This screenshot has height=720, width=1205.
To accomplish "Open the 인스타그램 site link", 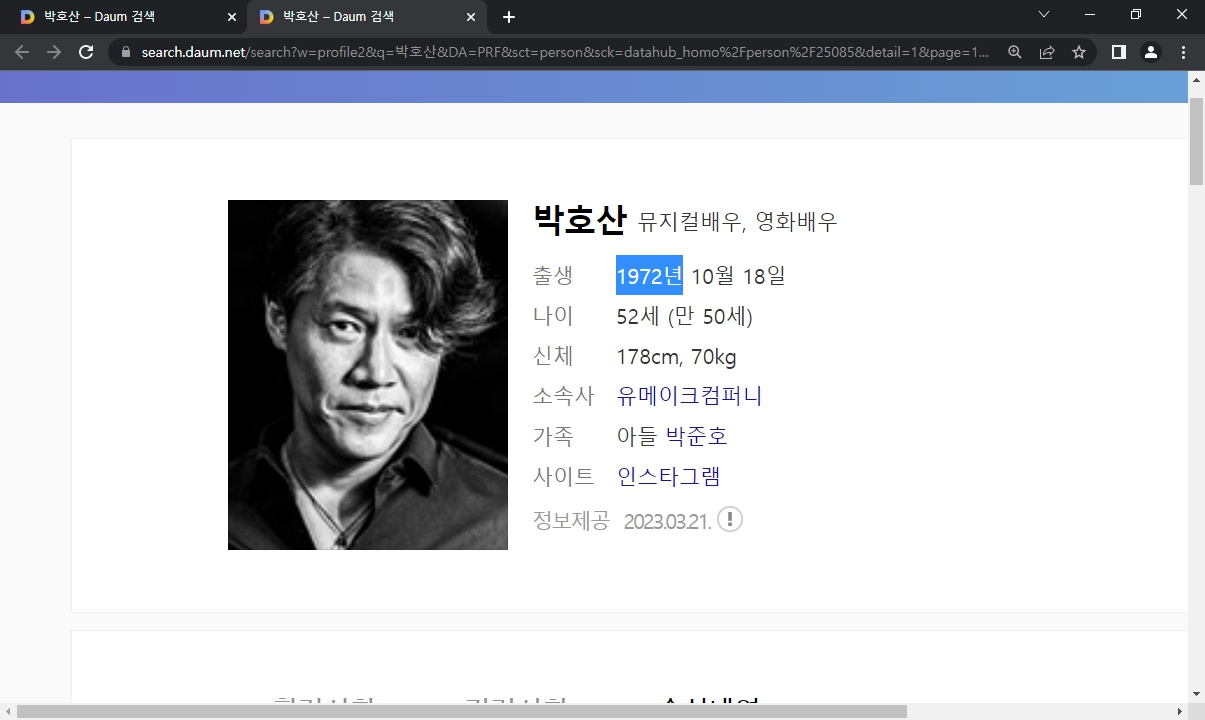I will click(669, 477).
